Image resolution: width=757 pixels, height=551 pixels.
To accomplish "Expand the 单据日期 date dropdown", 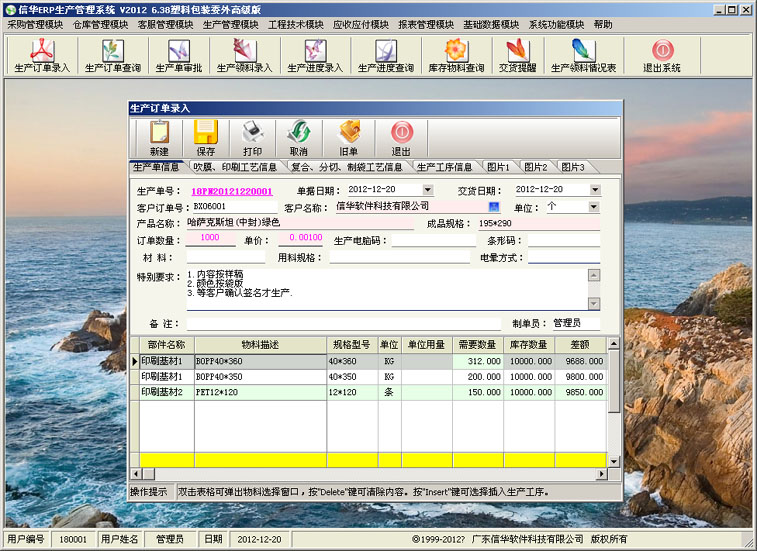I will pyautogui.click(x=428, y=189).
